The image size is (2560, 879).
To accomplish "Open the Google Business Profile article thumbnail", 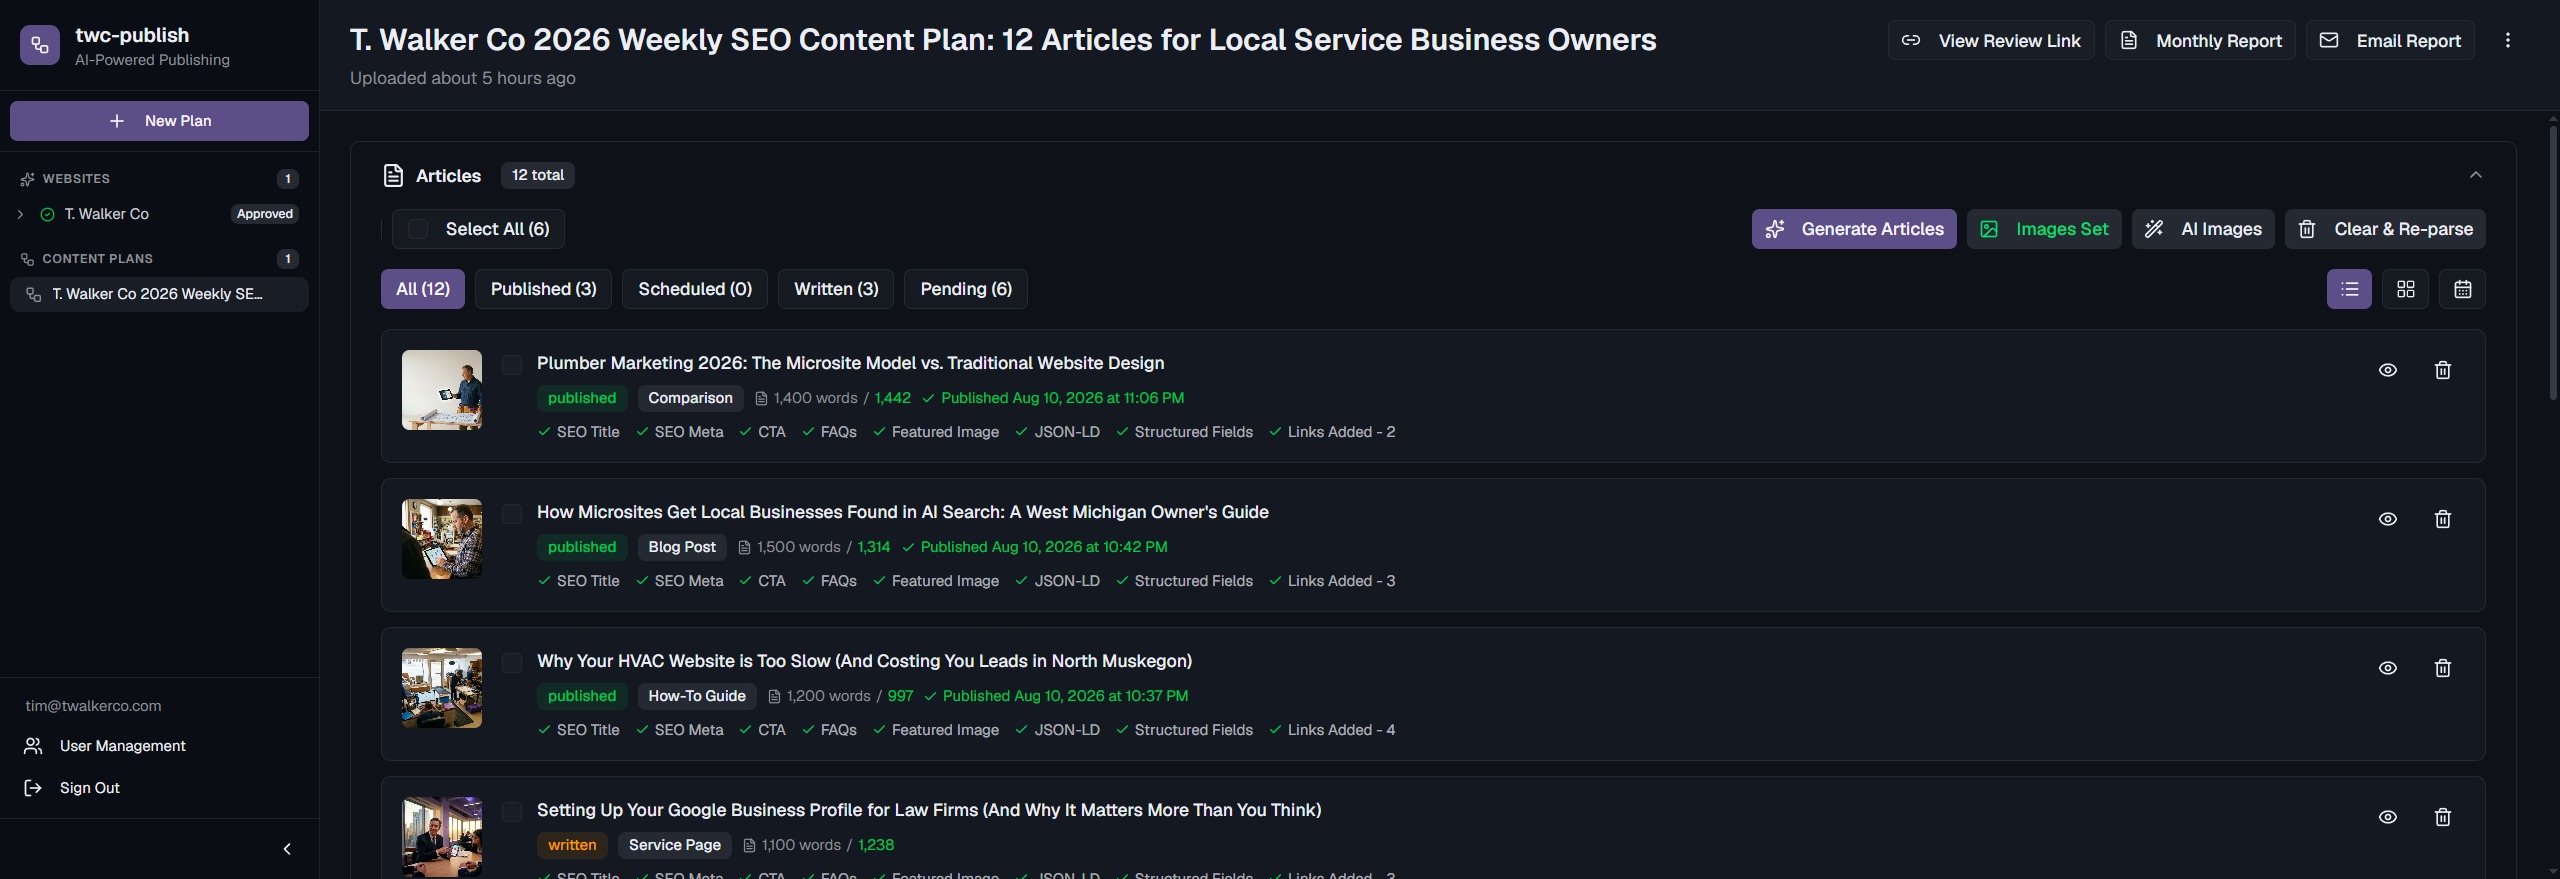I will [442, 837].
